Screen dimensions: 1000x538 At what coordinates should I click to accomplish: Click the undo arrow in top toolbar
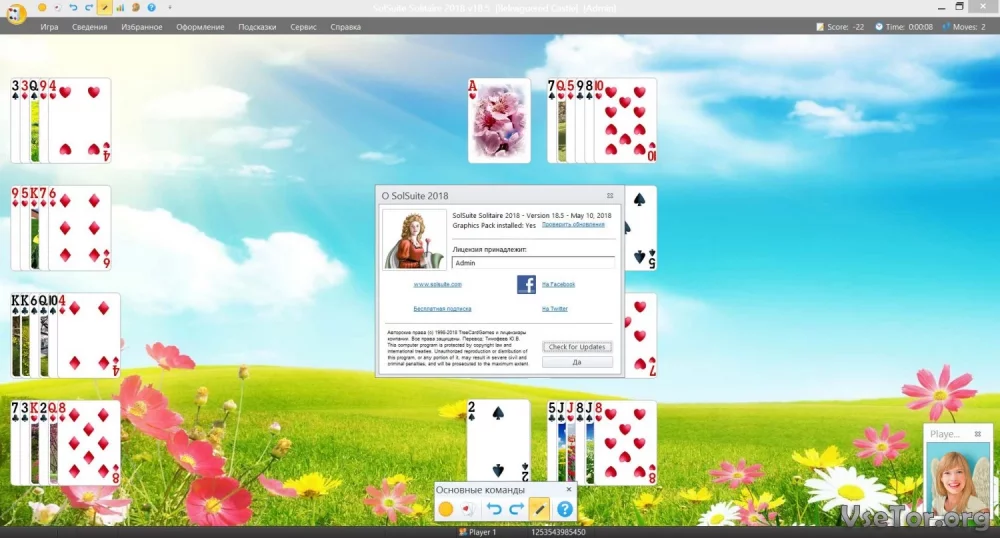pos(74,7)
